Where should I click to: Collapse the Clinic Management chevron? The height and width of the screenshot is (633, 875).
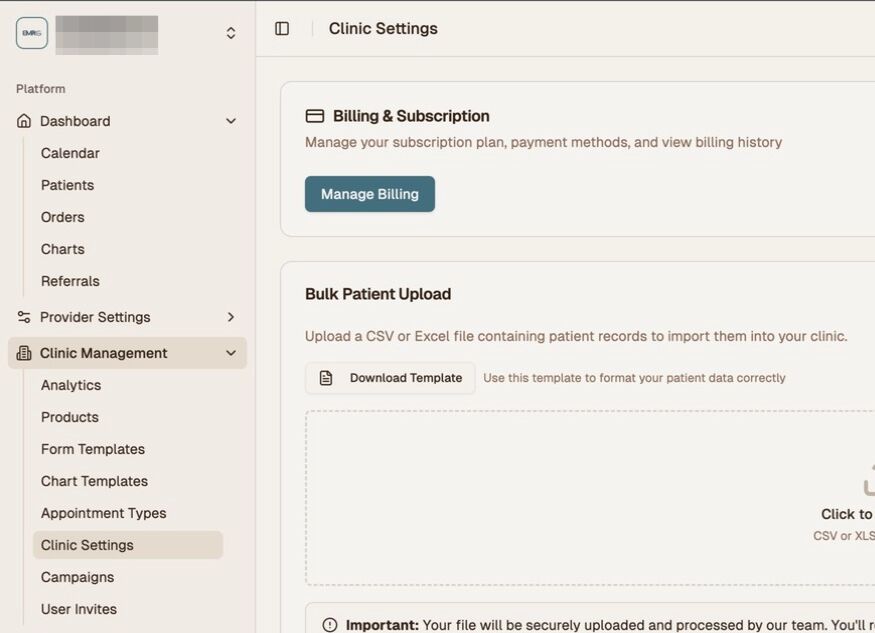231,353
